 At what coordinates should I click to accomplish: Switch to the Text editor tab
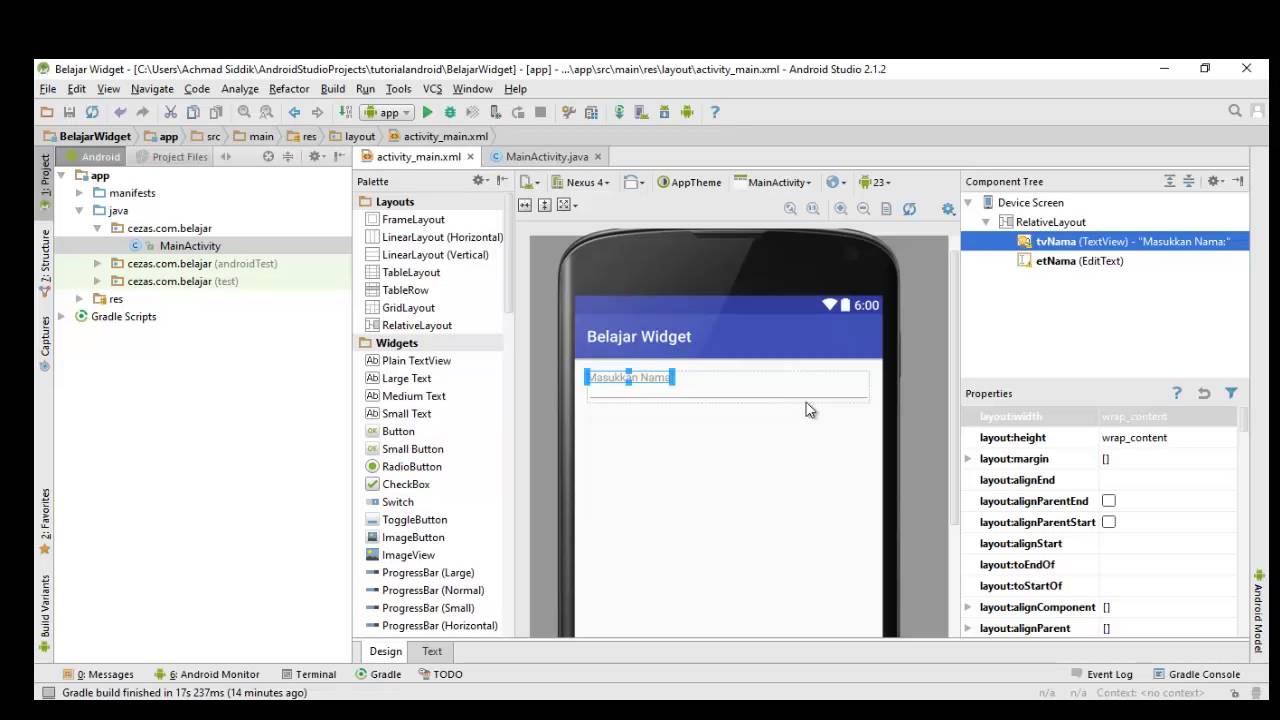tap(432, 651)
